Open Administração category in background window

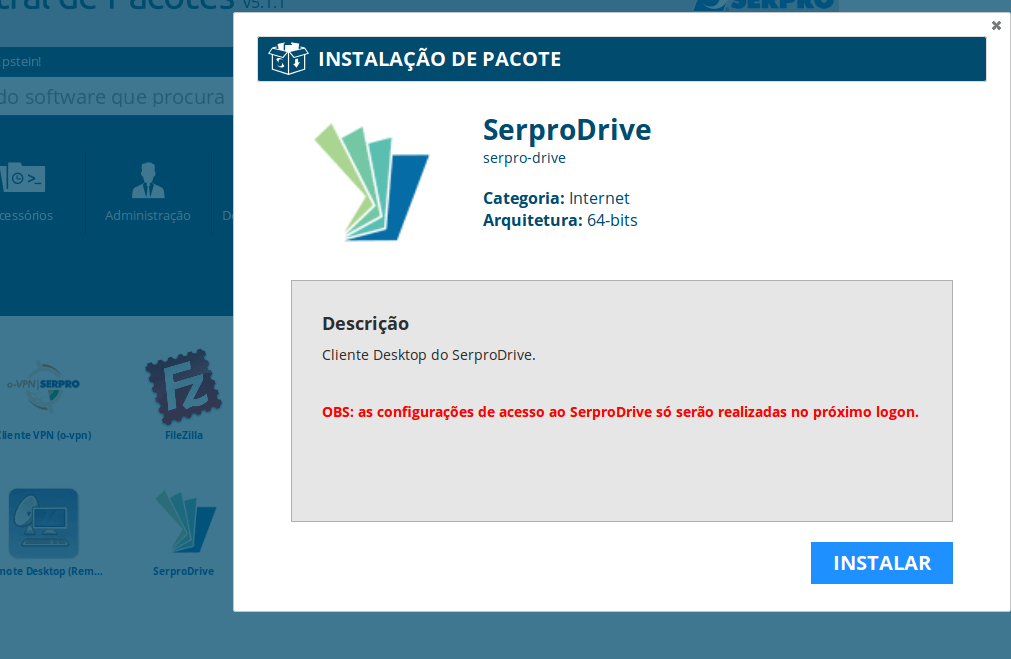[148, 192]
